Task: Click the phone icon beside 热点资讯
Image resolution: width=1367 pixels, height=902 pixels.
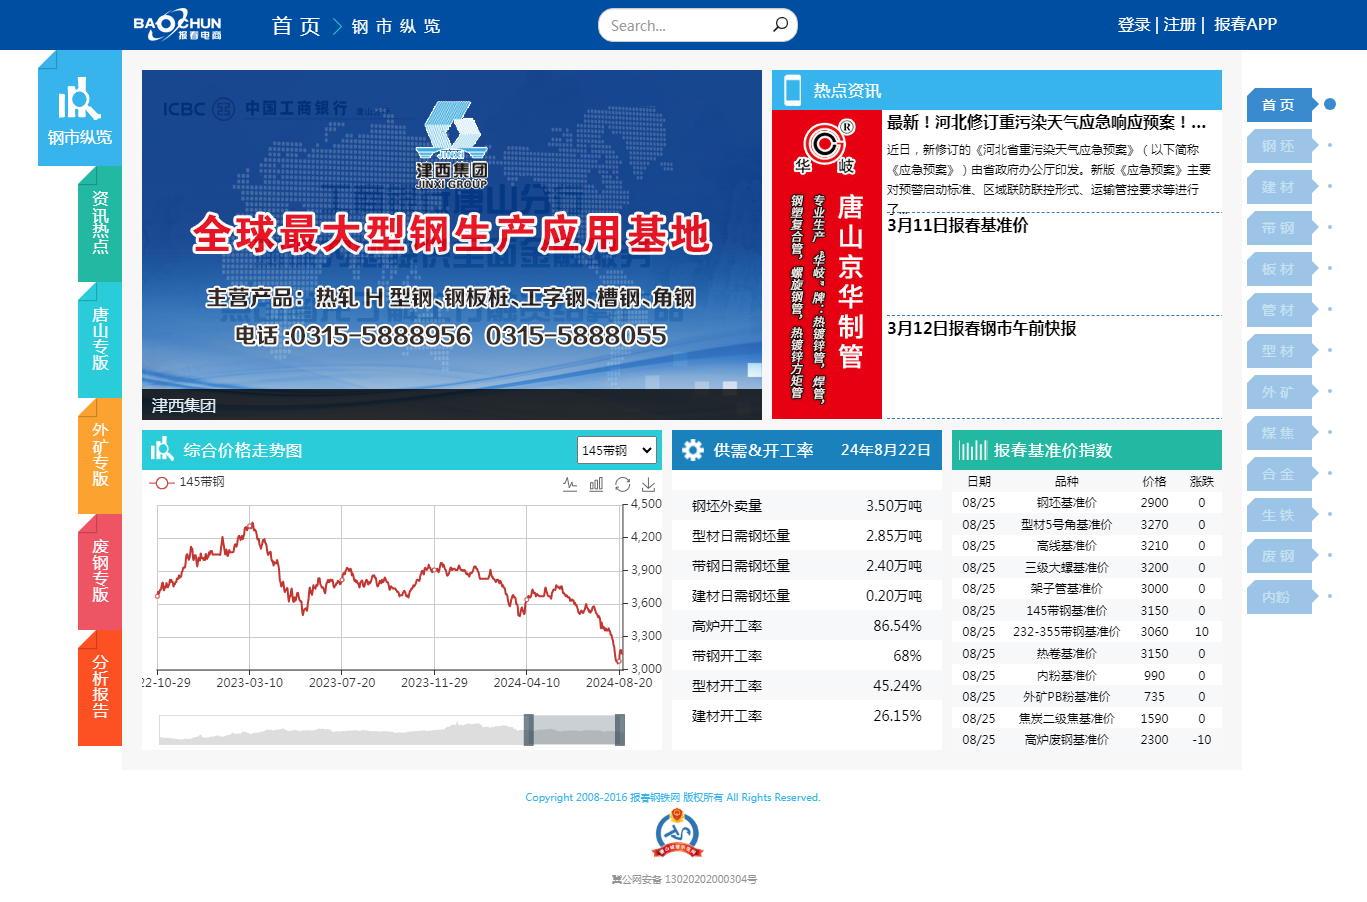Action: tap(793, 90)
